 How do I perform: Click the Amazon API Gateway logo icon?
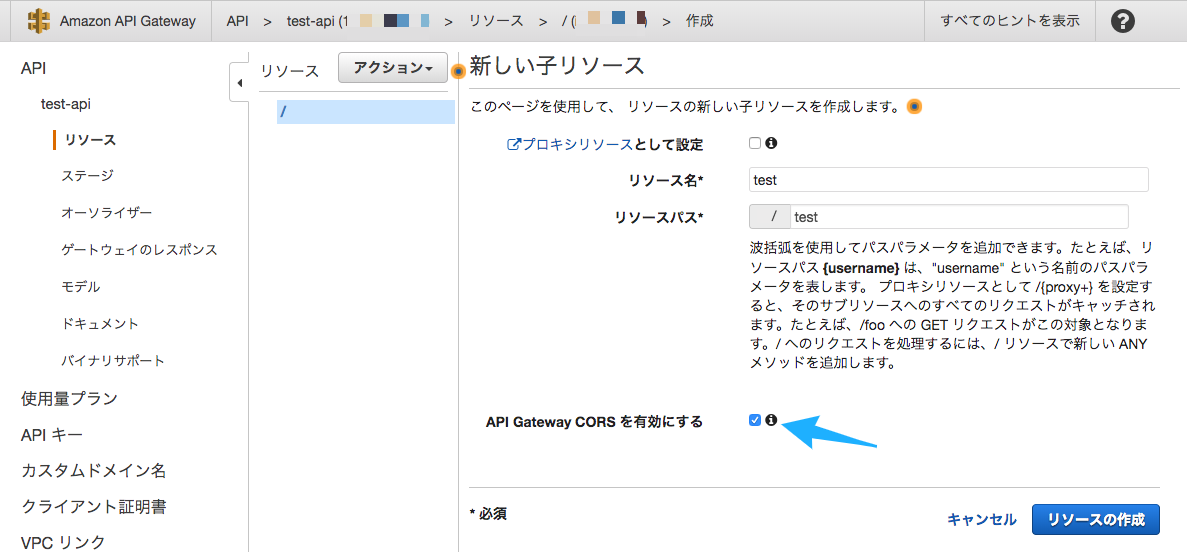point(39,21)
